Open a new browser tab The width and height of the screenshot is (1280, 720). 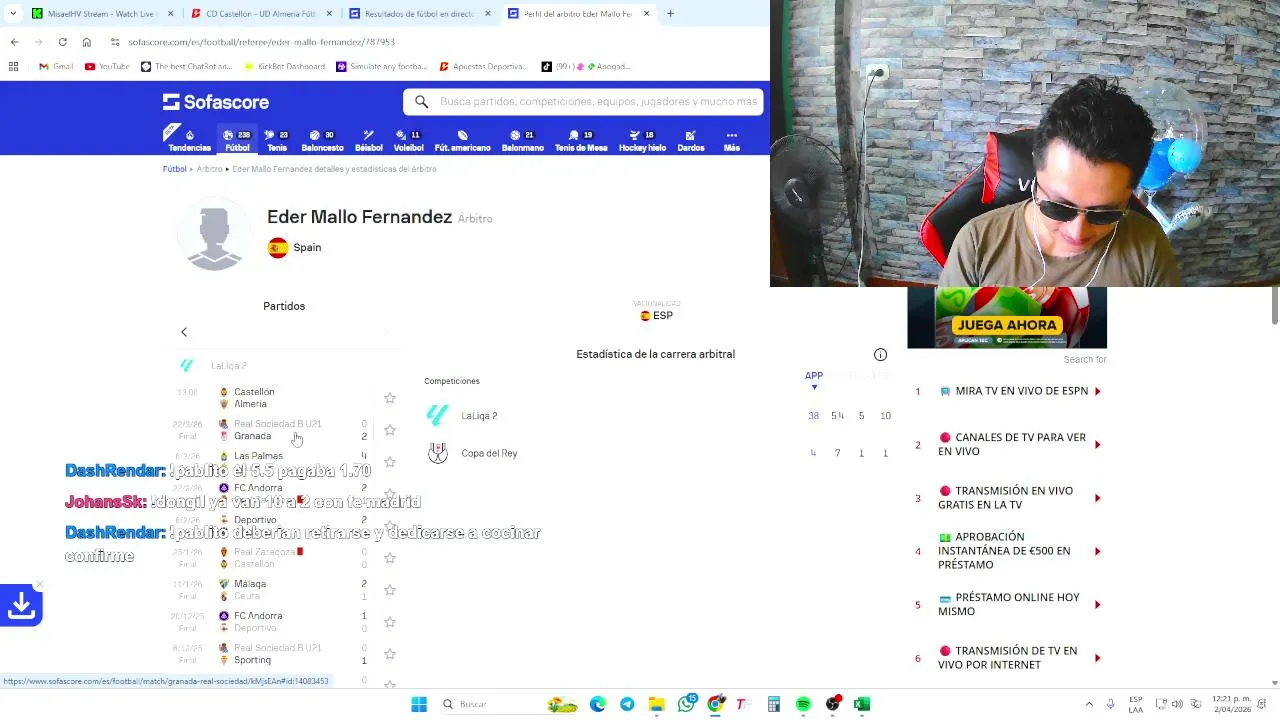point(670,14)
